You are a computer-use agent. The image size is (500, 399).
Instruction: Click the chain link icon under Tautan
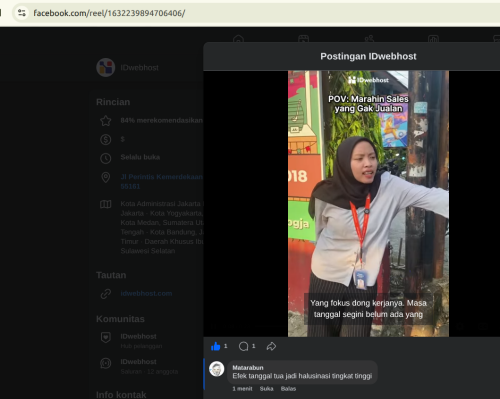(106, 294)
